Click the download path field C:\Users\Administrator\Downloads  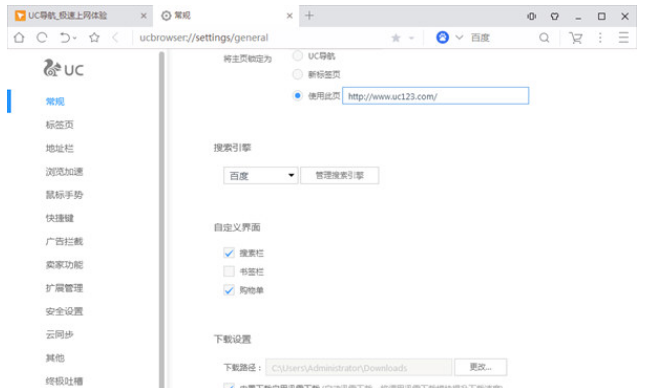pyautogui.click(x=359, y=367)
